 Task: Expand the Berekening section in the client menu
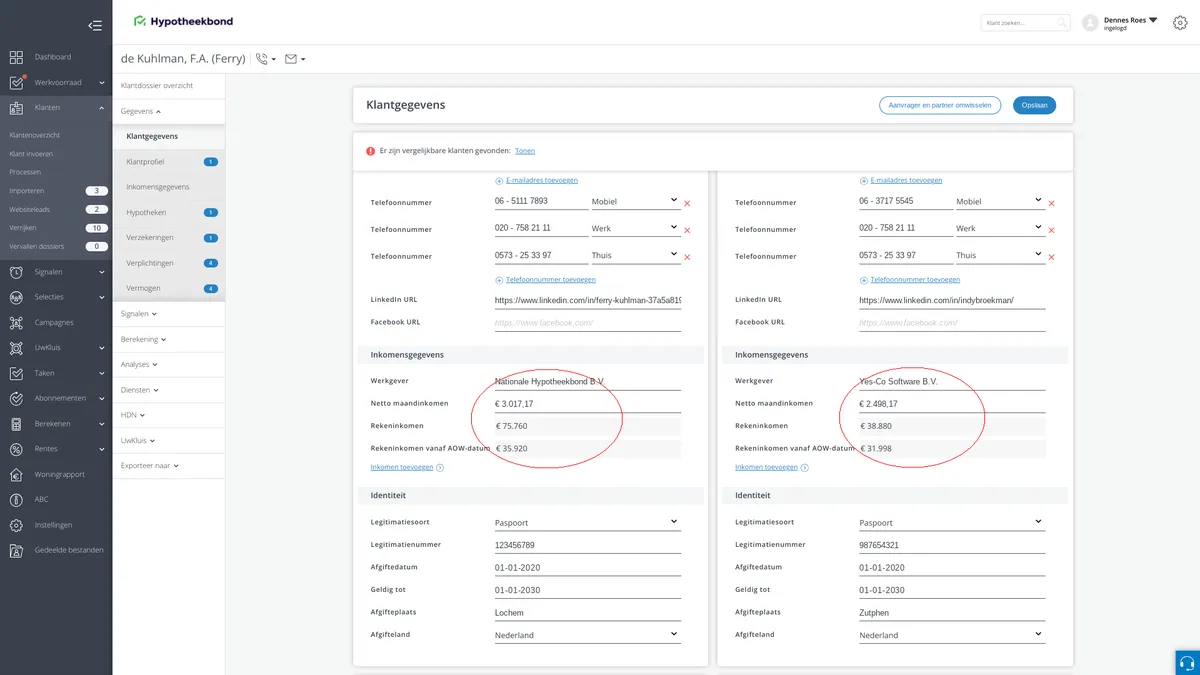coord(143,339)
